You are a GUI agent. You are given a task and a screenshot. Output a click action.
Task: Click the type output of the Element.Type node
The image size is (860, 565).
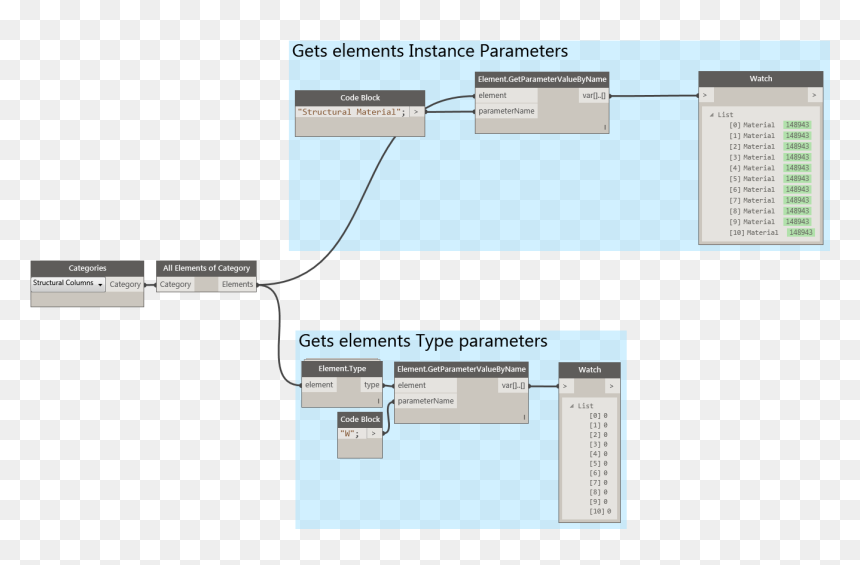(371, 385)
